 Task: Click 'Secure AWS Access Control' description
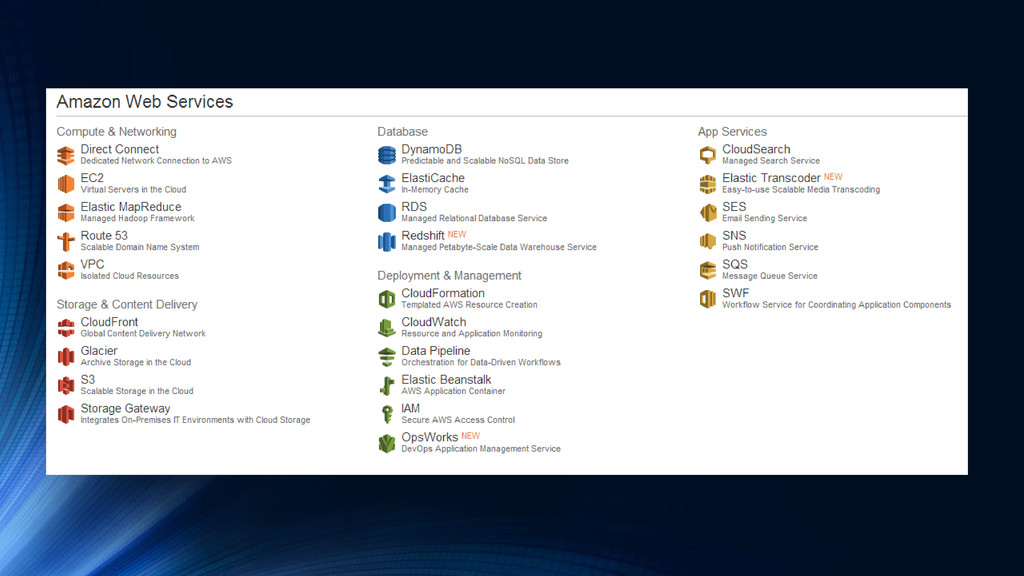pyautogui.click(x=458, y=420)
